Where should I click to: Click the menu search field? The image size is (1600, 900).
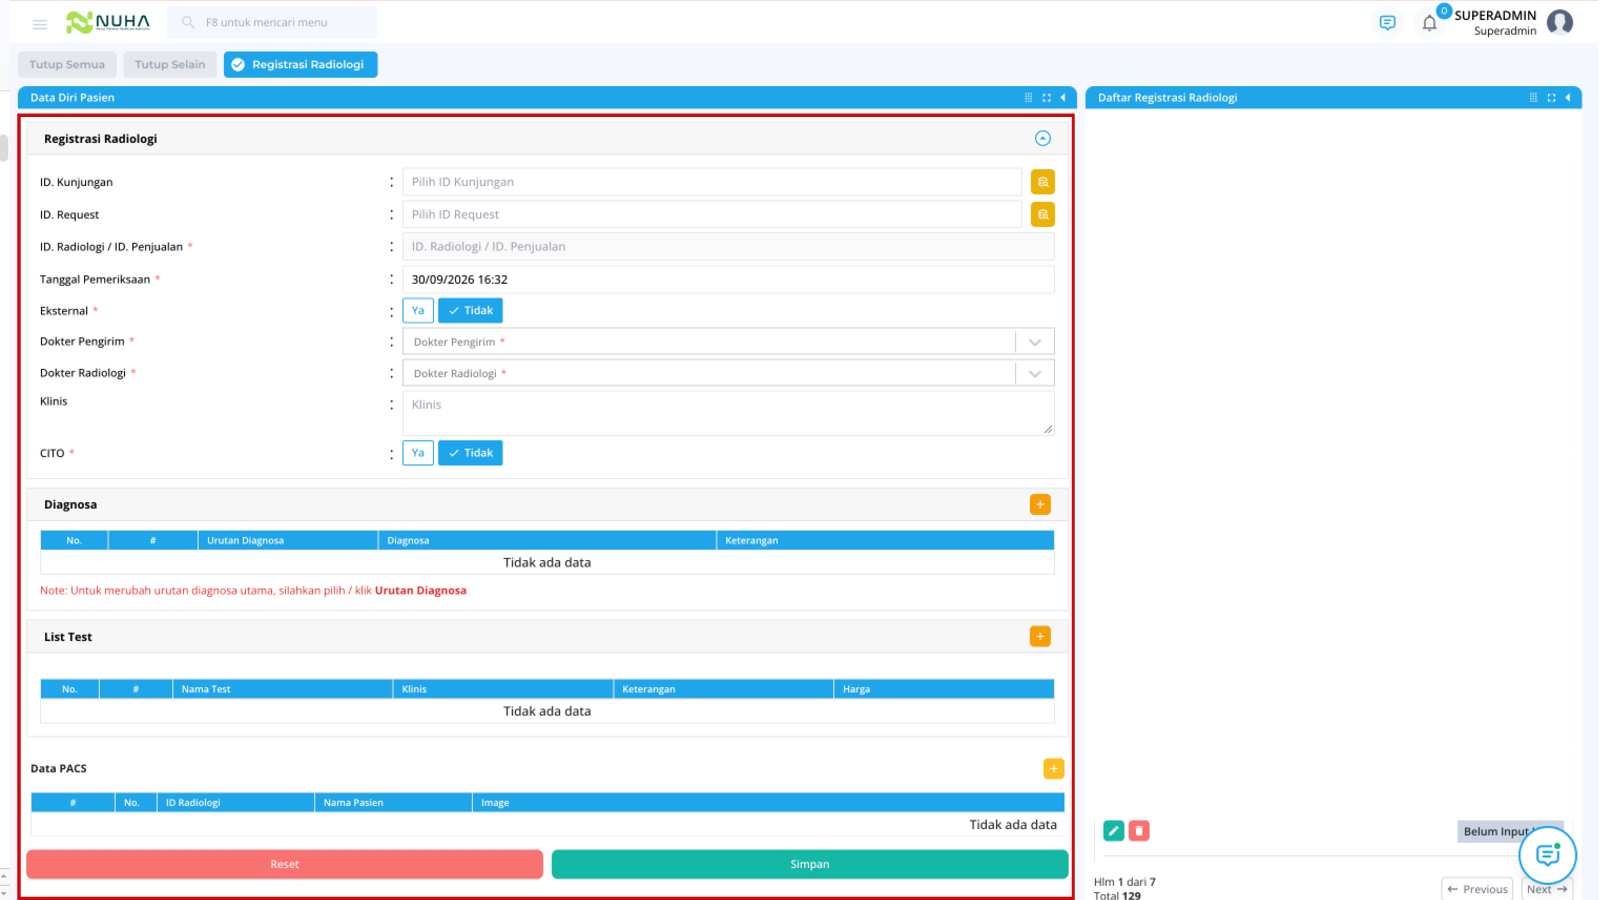pos(272,22)
